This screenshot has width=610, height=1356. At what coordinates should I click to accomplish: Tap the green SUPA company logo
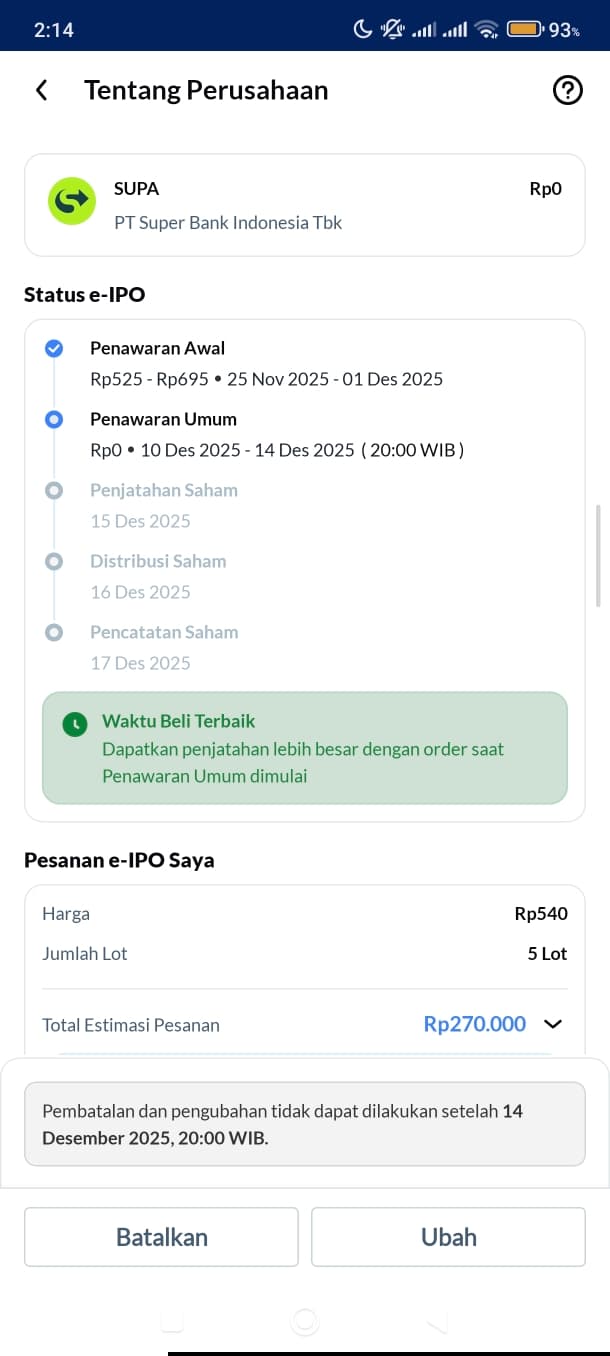73,201
